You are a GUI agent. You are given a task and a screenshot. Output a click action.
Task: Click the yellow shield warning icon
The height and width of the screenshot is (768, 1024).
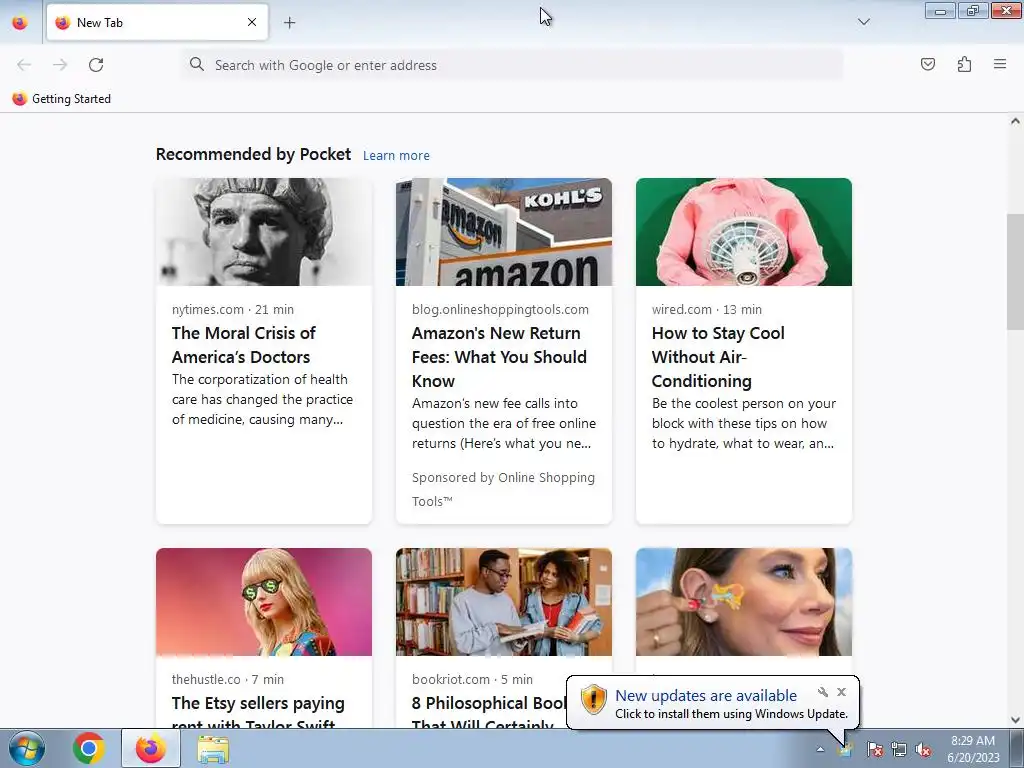[x=594, y=699]
